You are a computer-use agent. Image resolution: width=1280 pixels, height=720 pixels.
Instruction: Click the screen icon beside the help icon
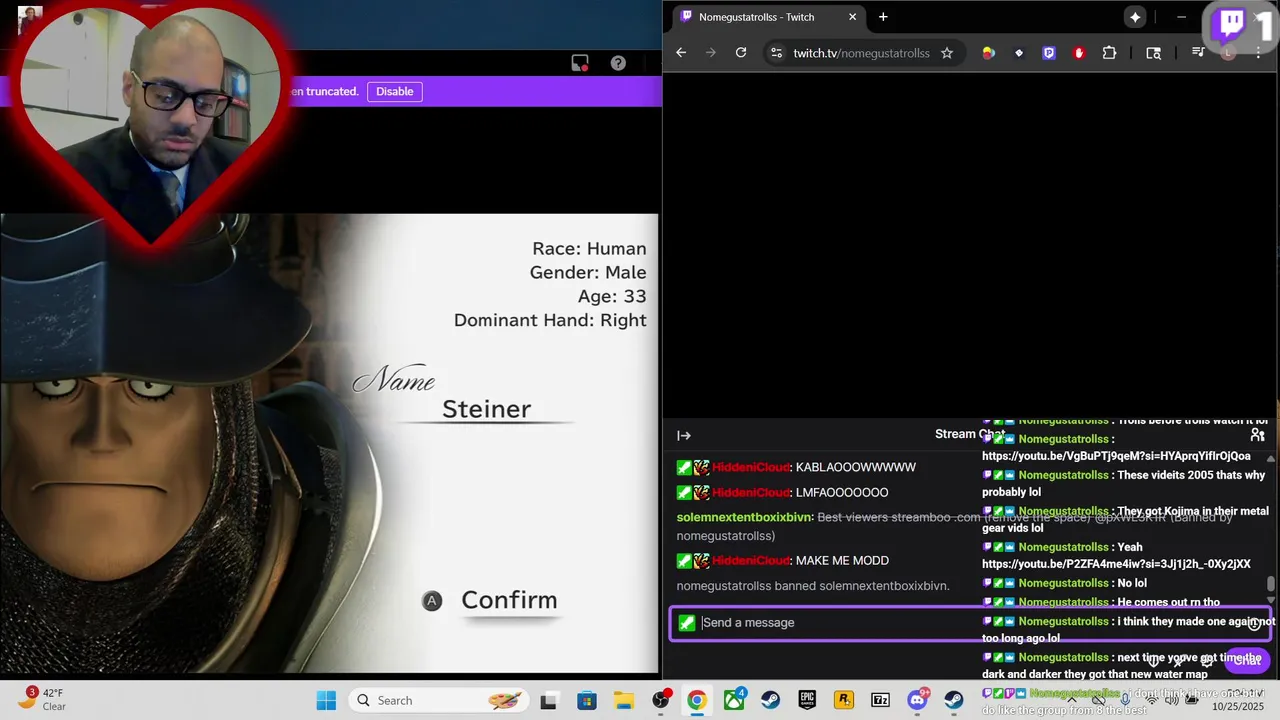point(580,63)
